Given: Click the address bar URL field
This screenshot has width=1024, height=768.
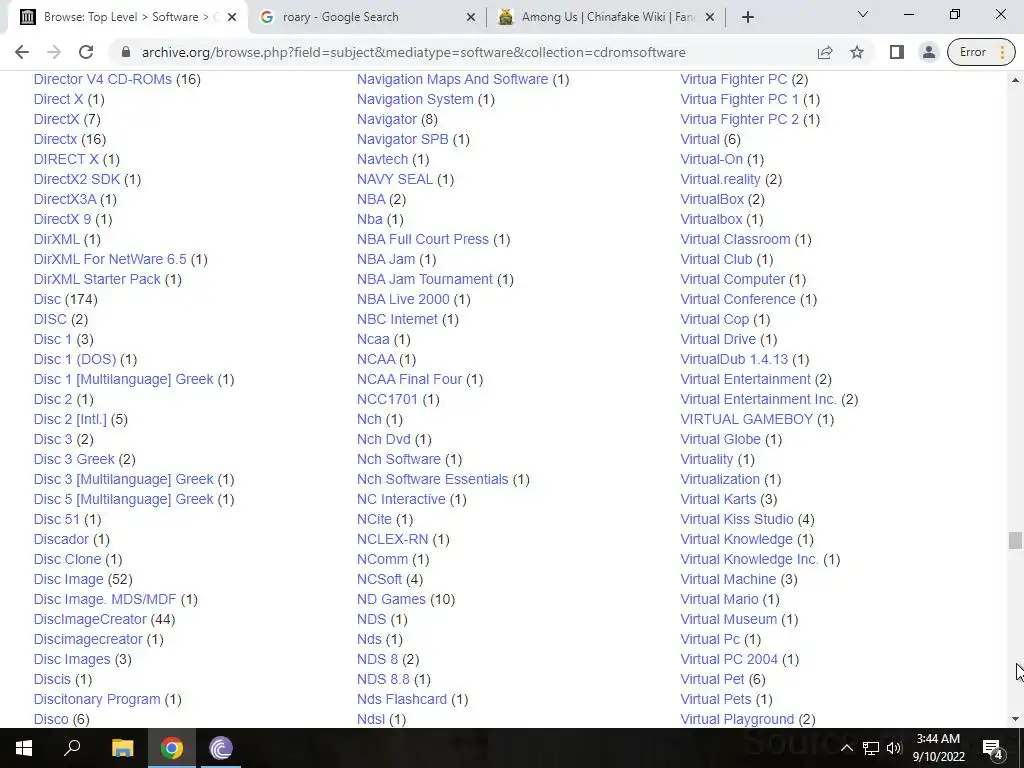Looking at the screenshot, I should [413, 52].
